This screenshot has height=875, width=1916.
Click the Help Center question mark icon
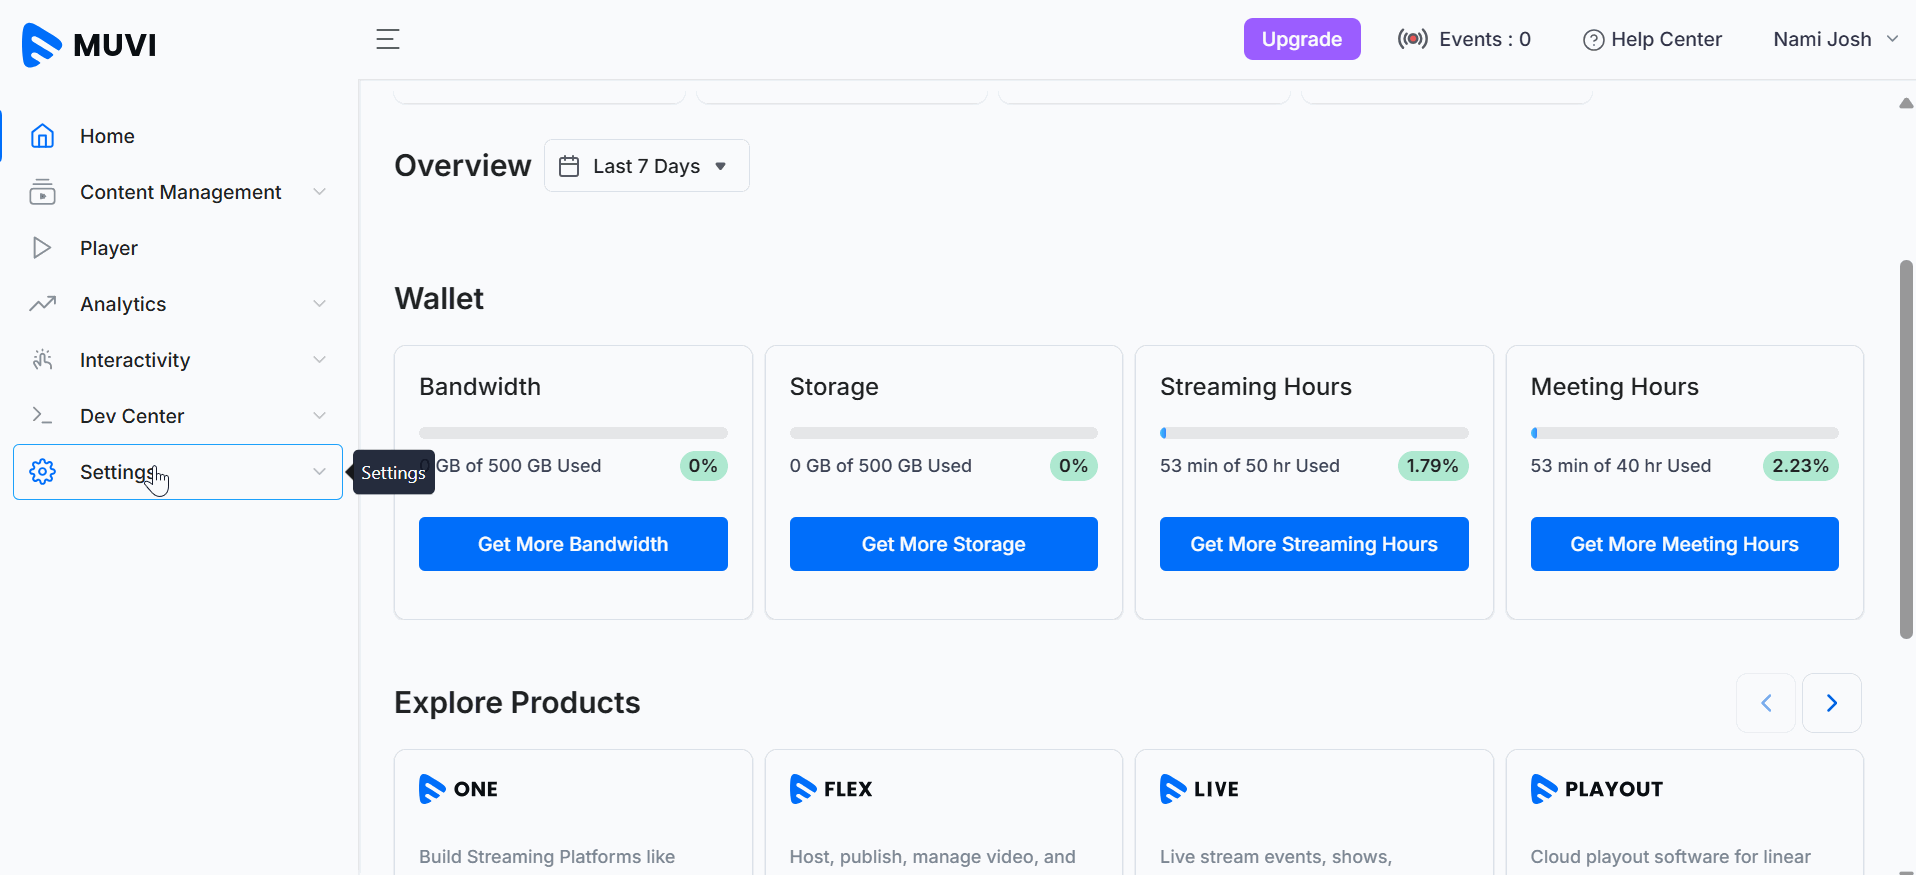point(1593,40)
